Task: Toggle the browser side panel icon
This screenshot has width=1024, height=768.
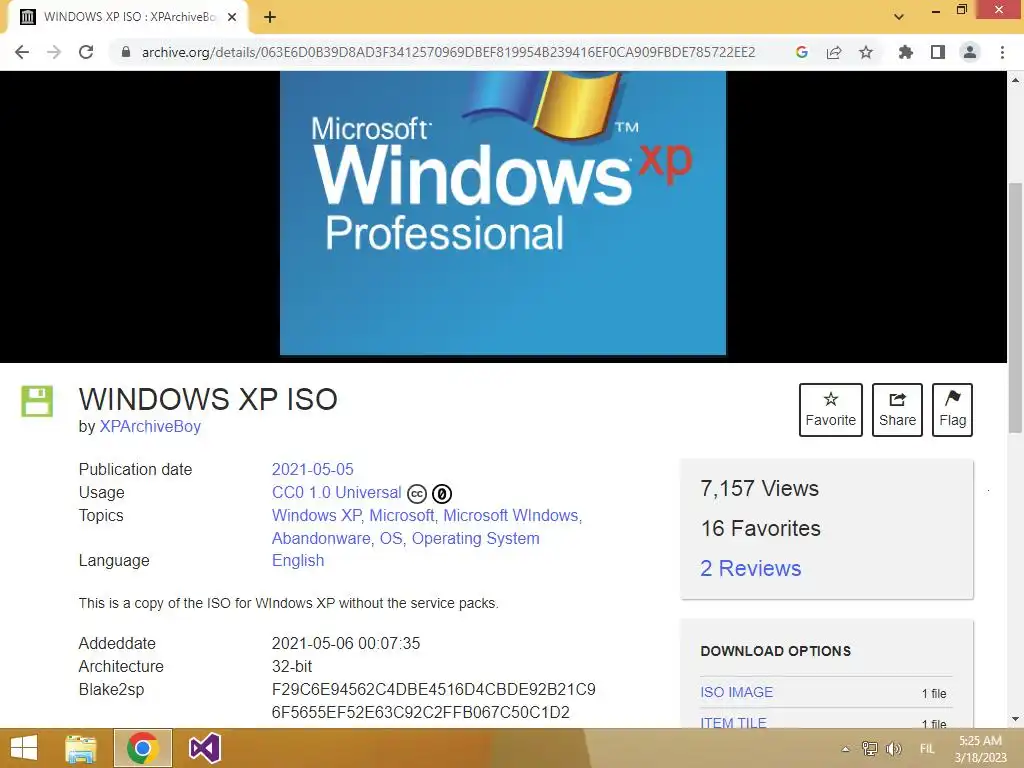Action: (938, 52)
